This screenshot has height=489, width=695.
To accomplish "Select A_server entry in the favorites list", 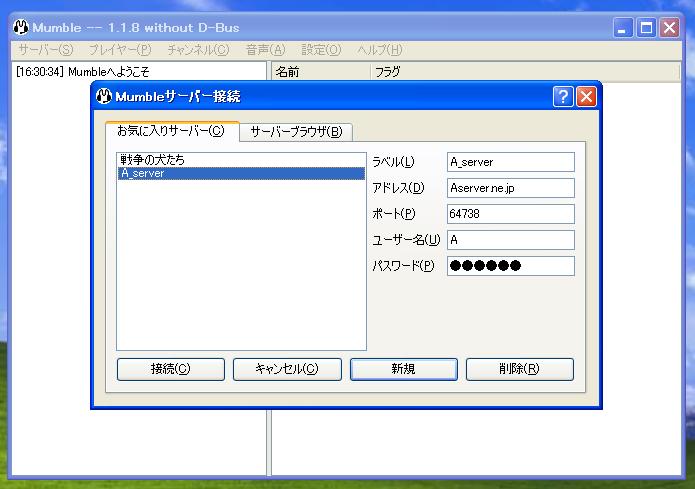I will pos(142,173).
